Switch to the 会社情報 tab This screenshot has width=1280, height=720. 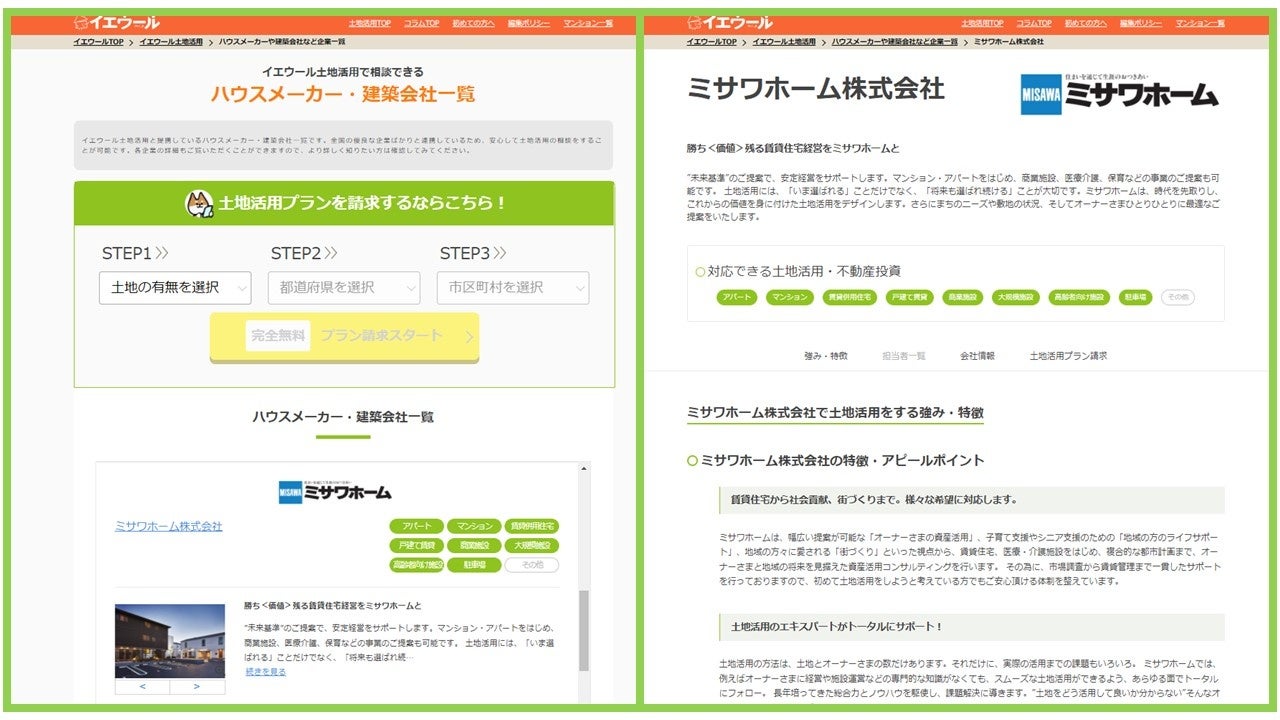(x=977, y=356)
